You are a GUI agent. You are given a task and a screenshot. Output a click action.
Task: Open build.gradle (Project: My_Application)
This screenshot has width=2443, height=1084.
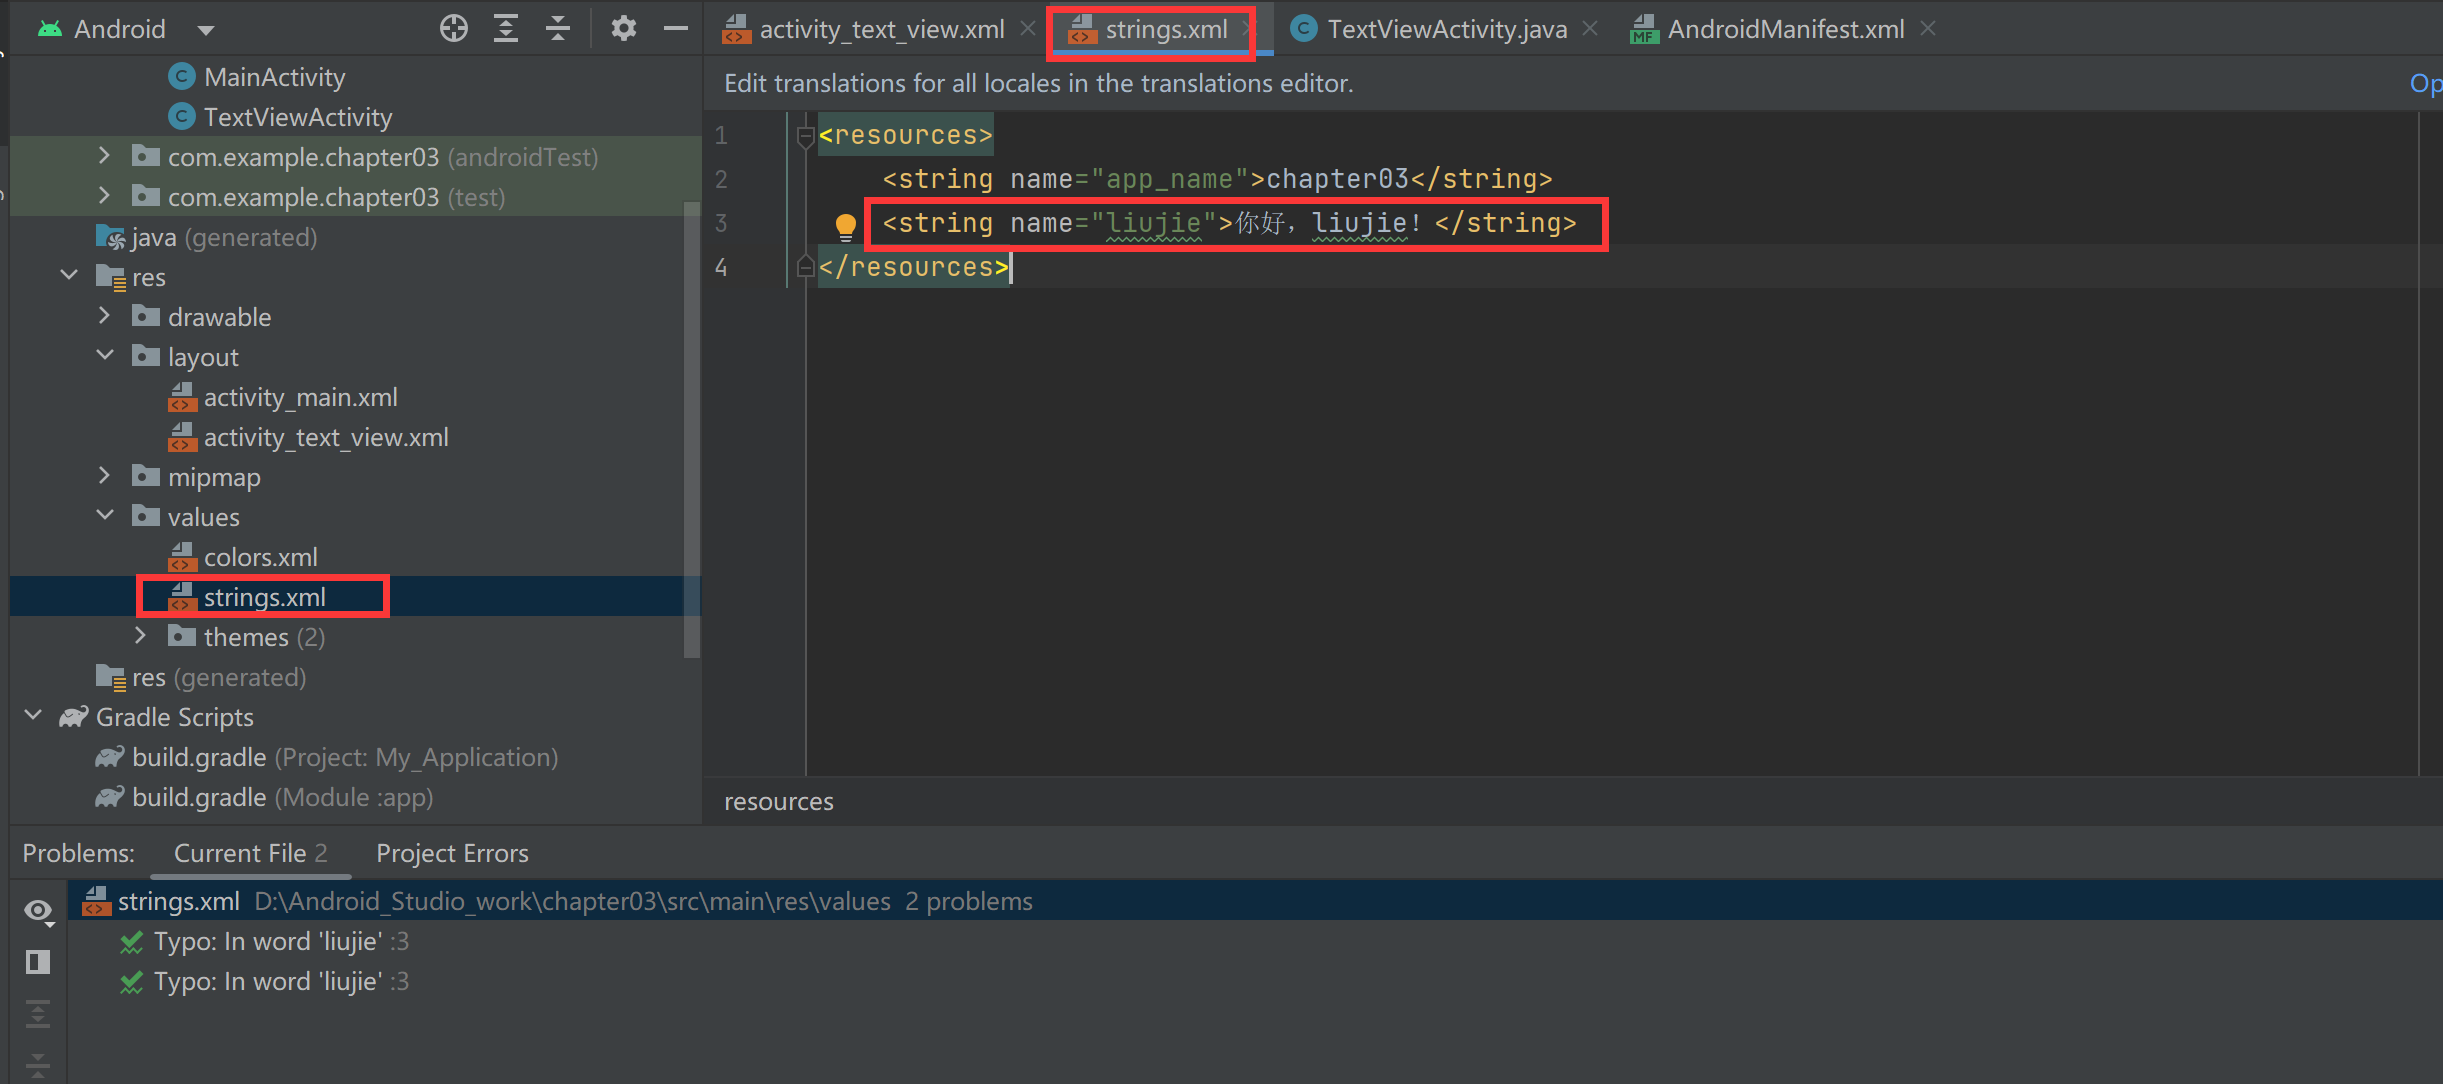pos(345,757)
